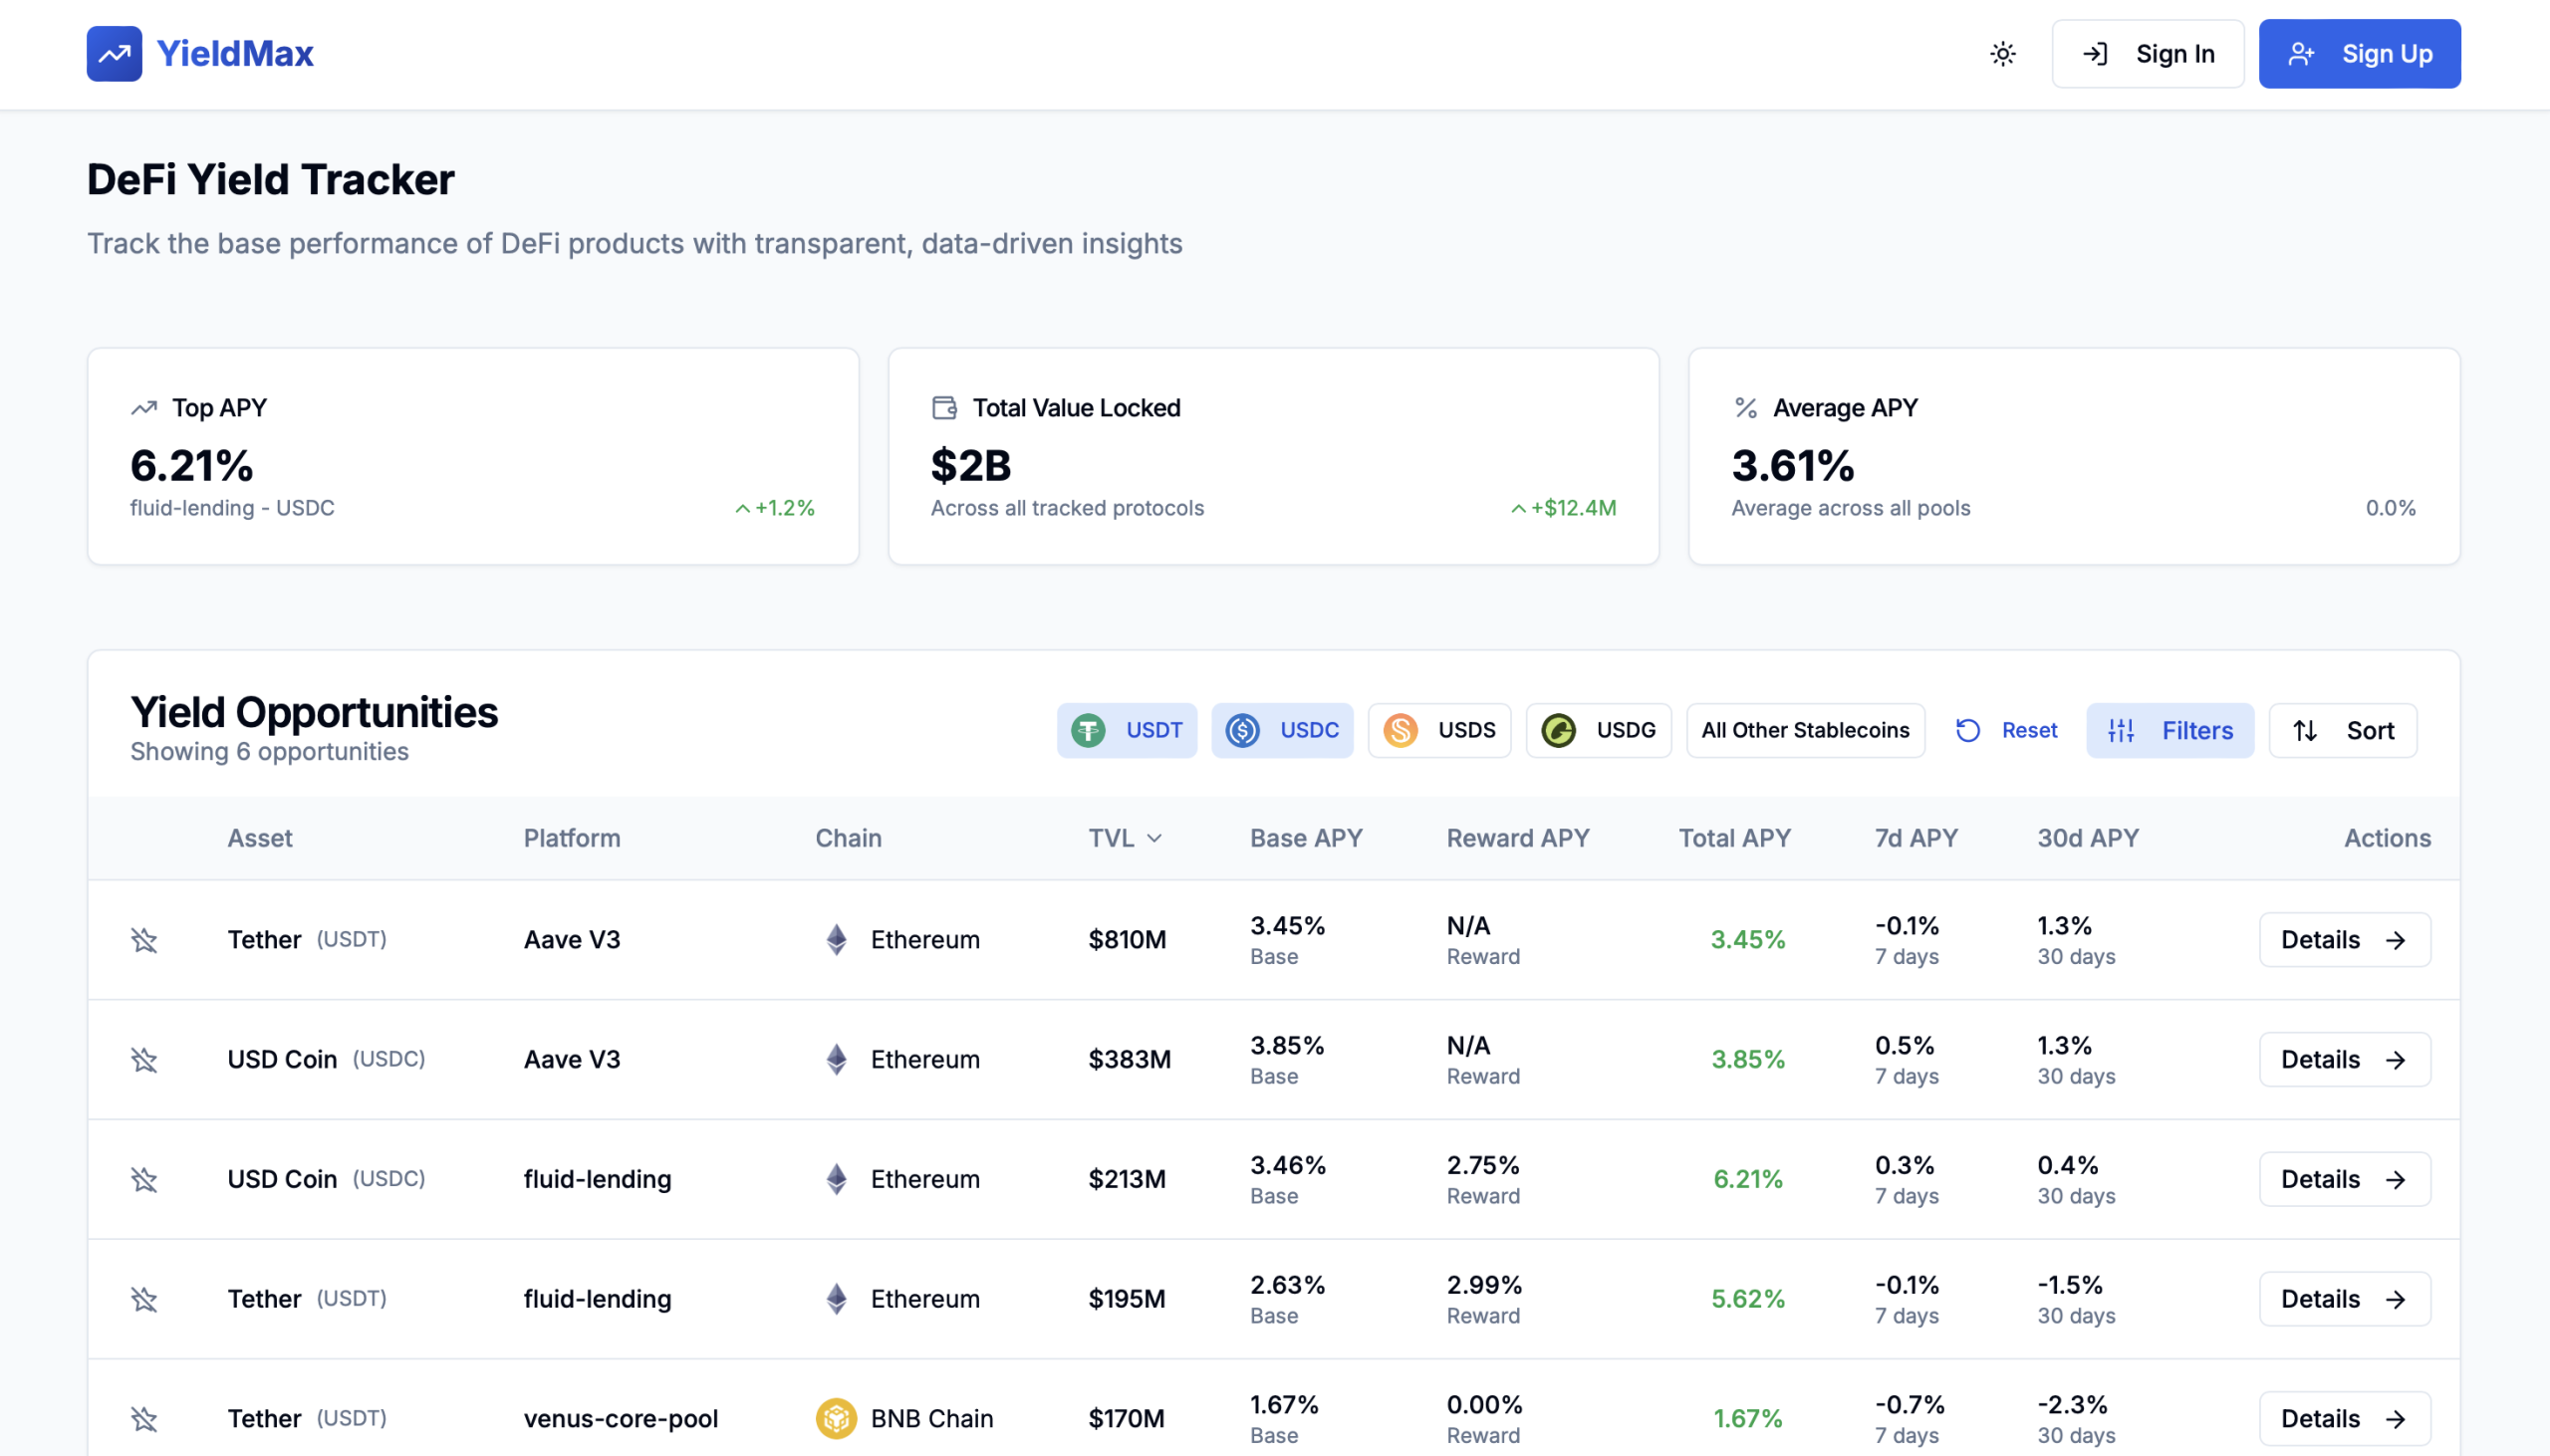
Task: Expand the Filters panel
Action: point(2169,731)
